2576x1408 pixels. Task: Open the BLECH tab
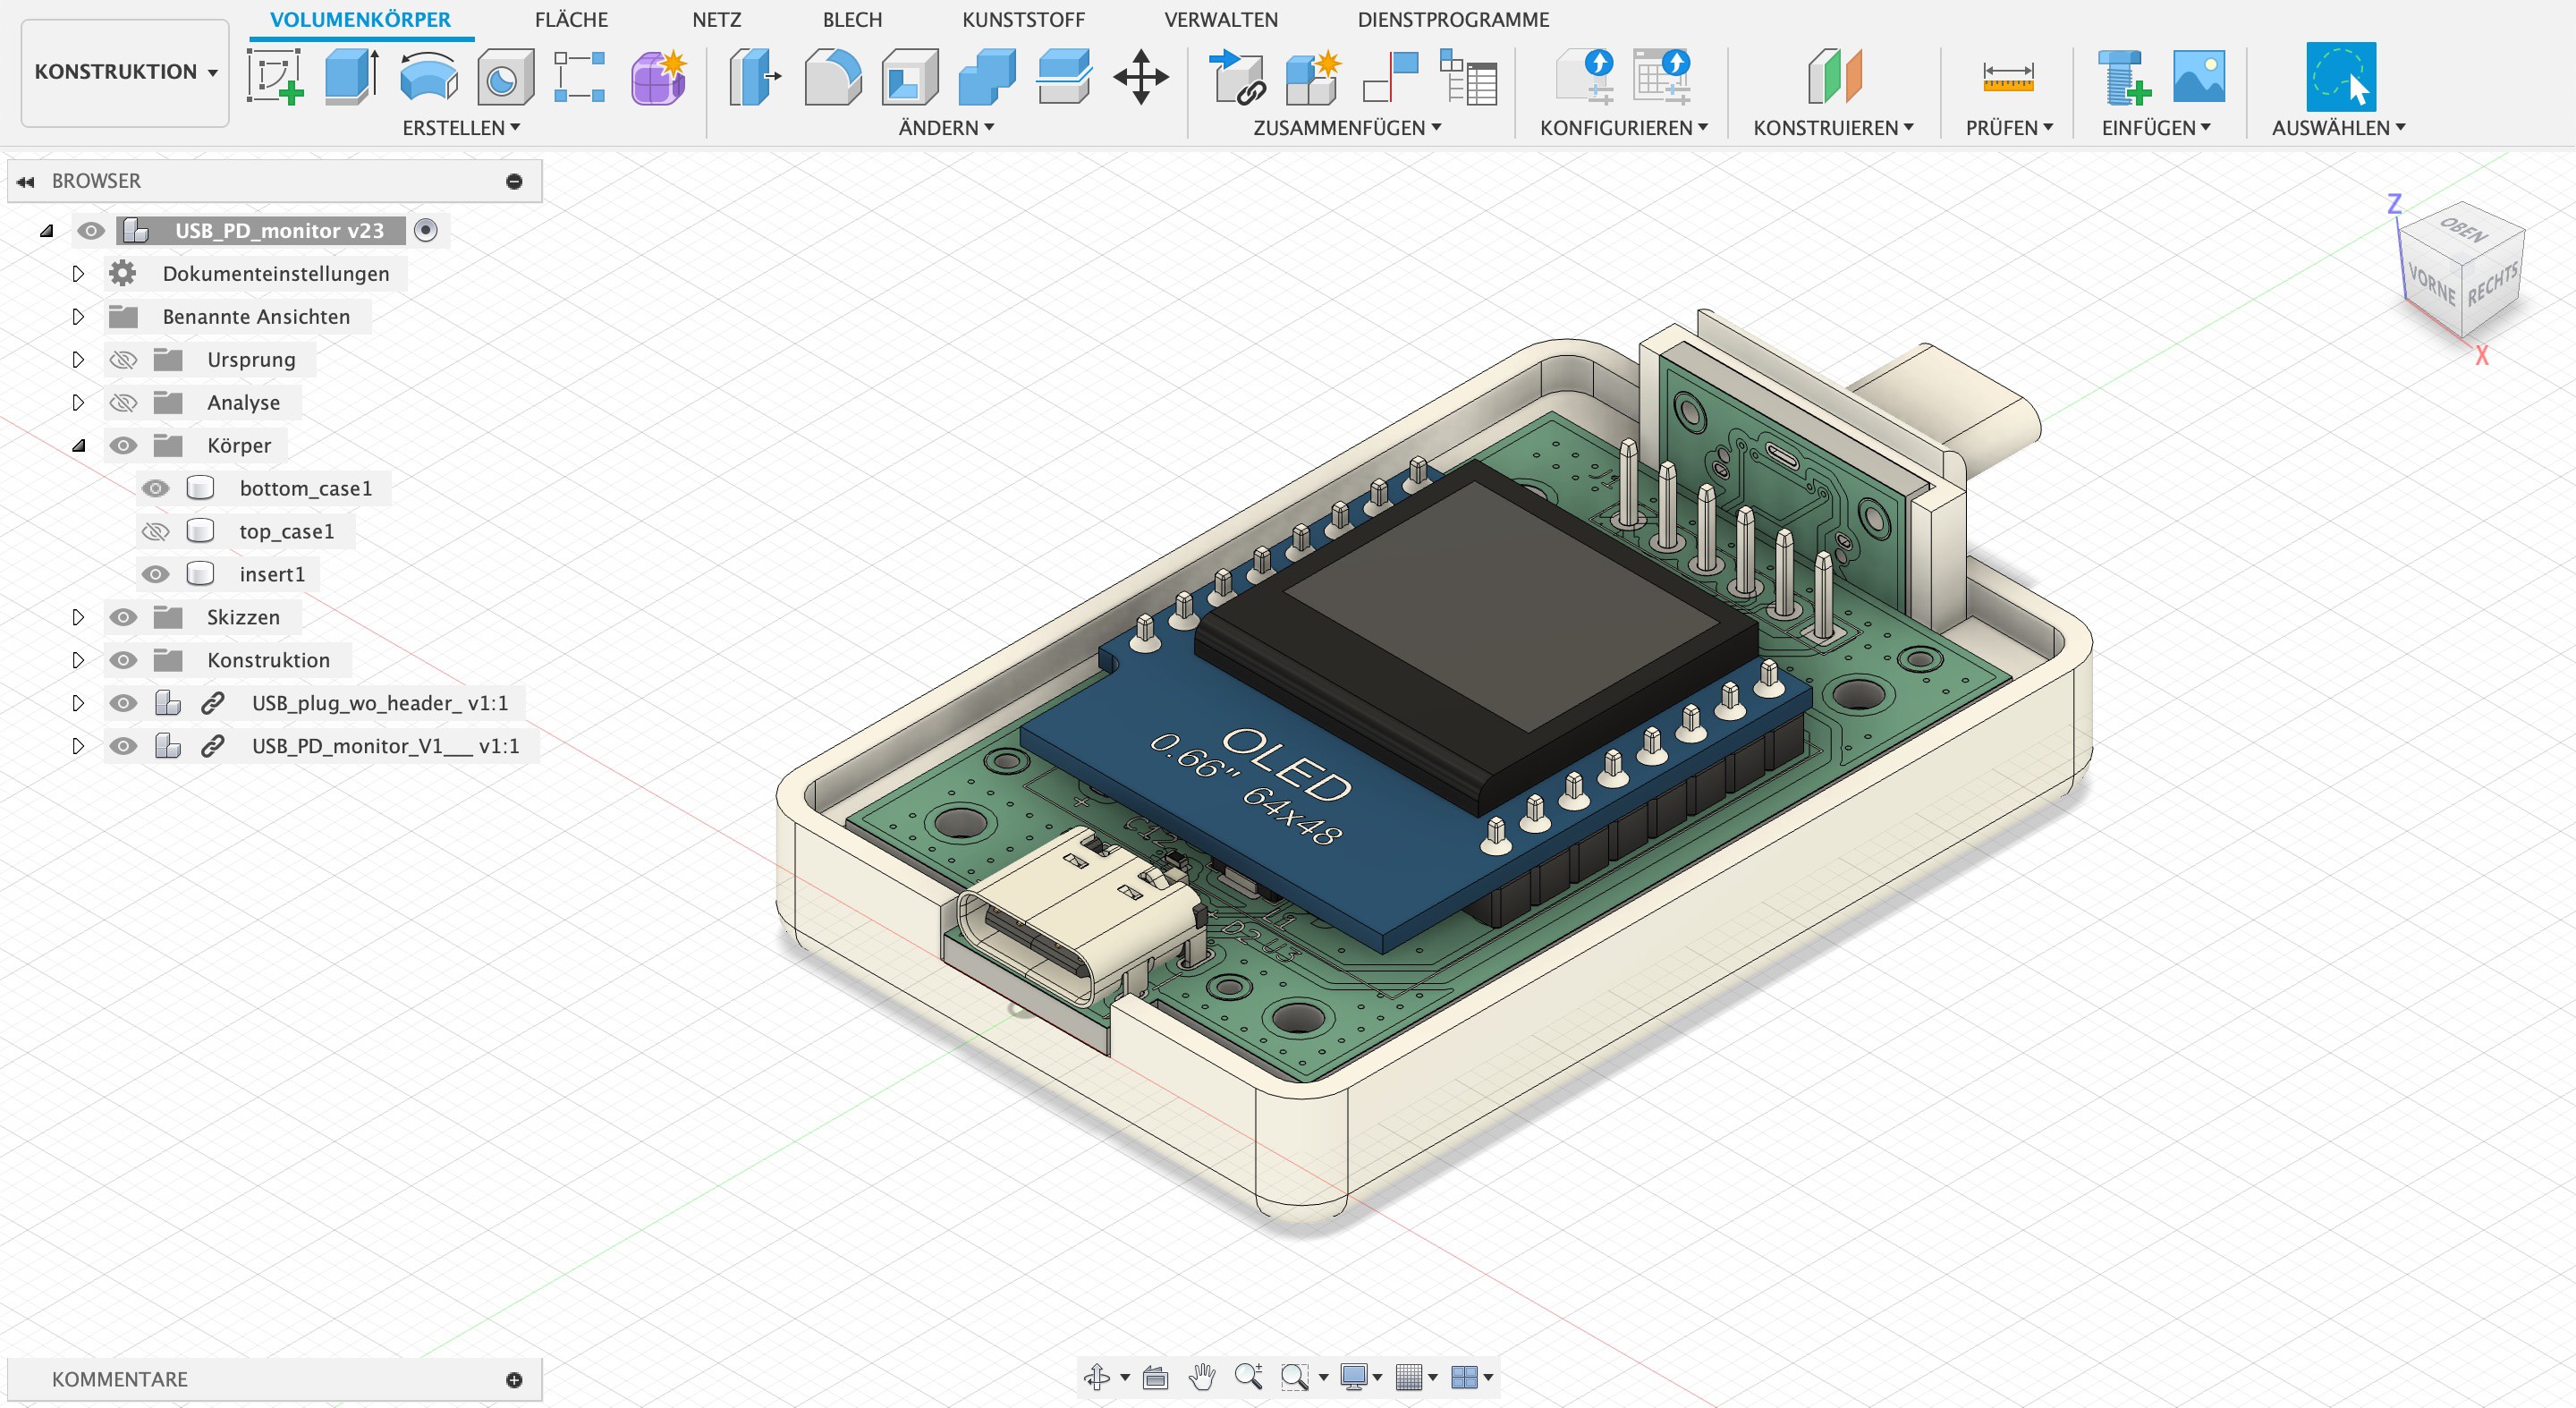[852, 20]
